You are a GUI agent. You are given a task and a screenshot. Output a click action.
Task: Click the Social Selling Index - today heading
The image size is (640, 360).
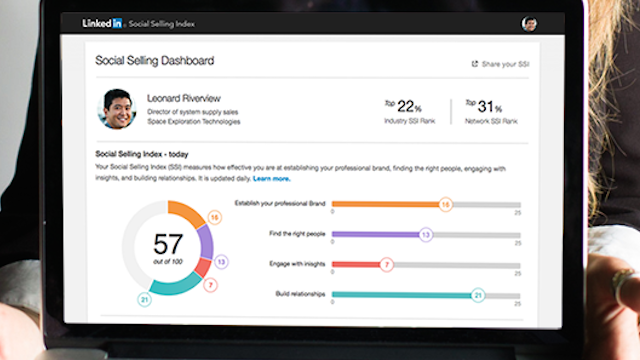click(x=142, y=154)
